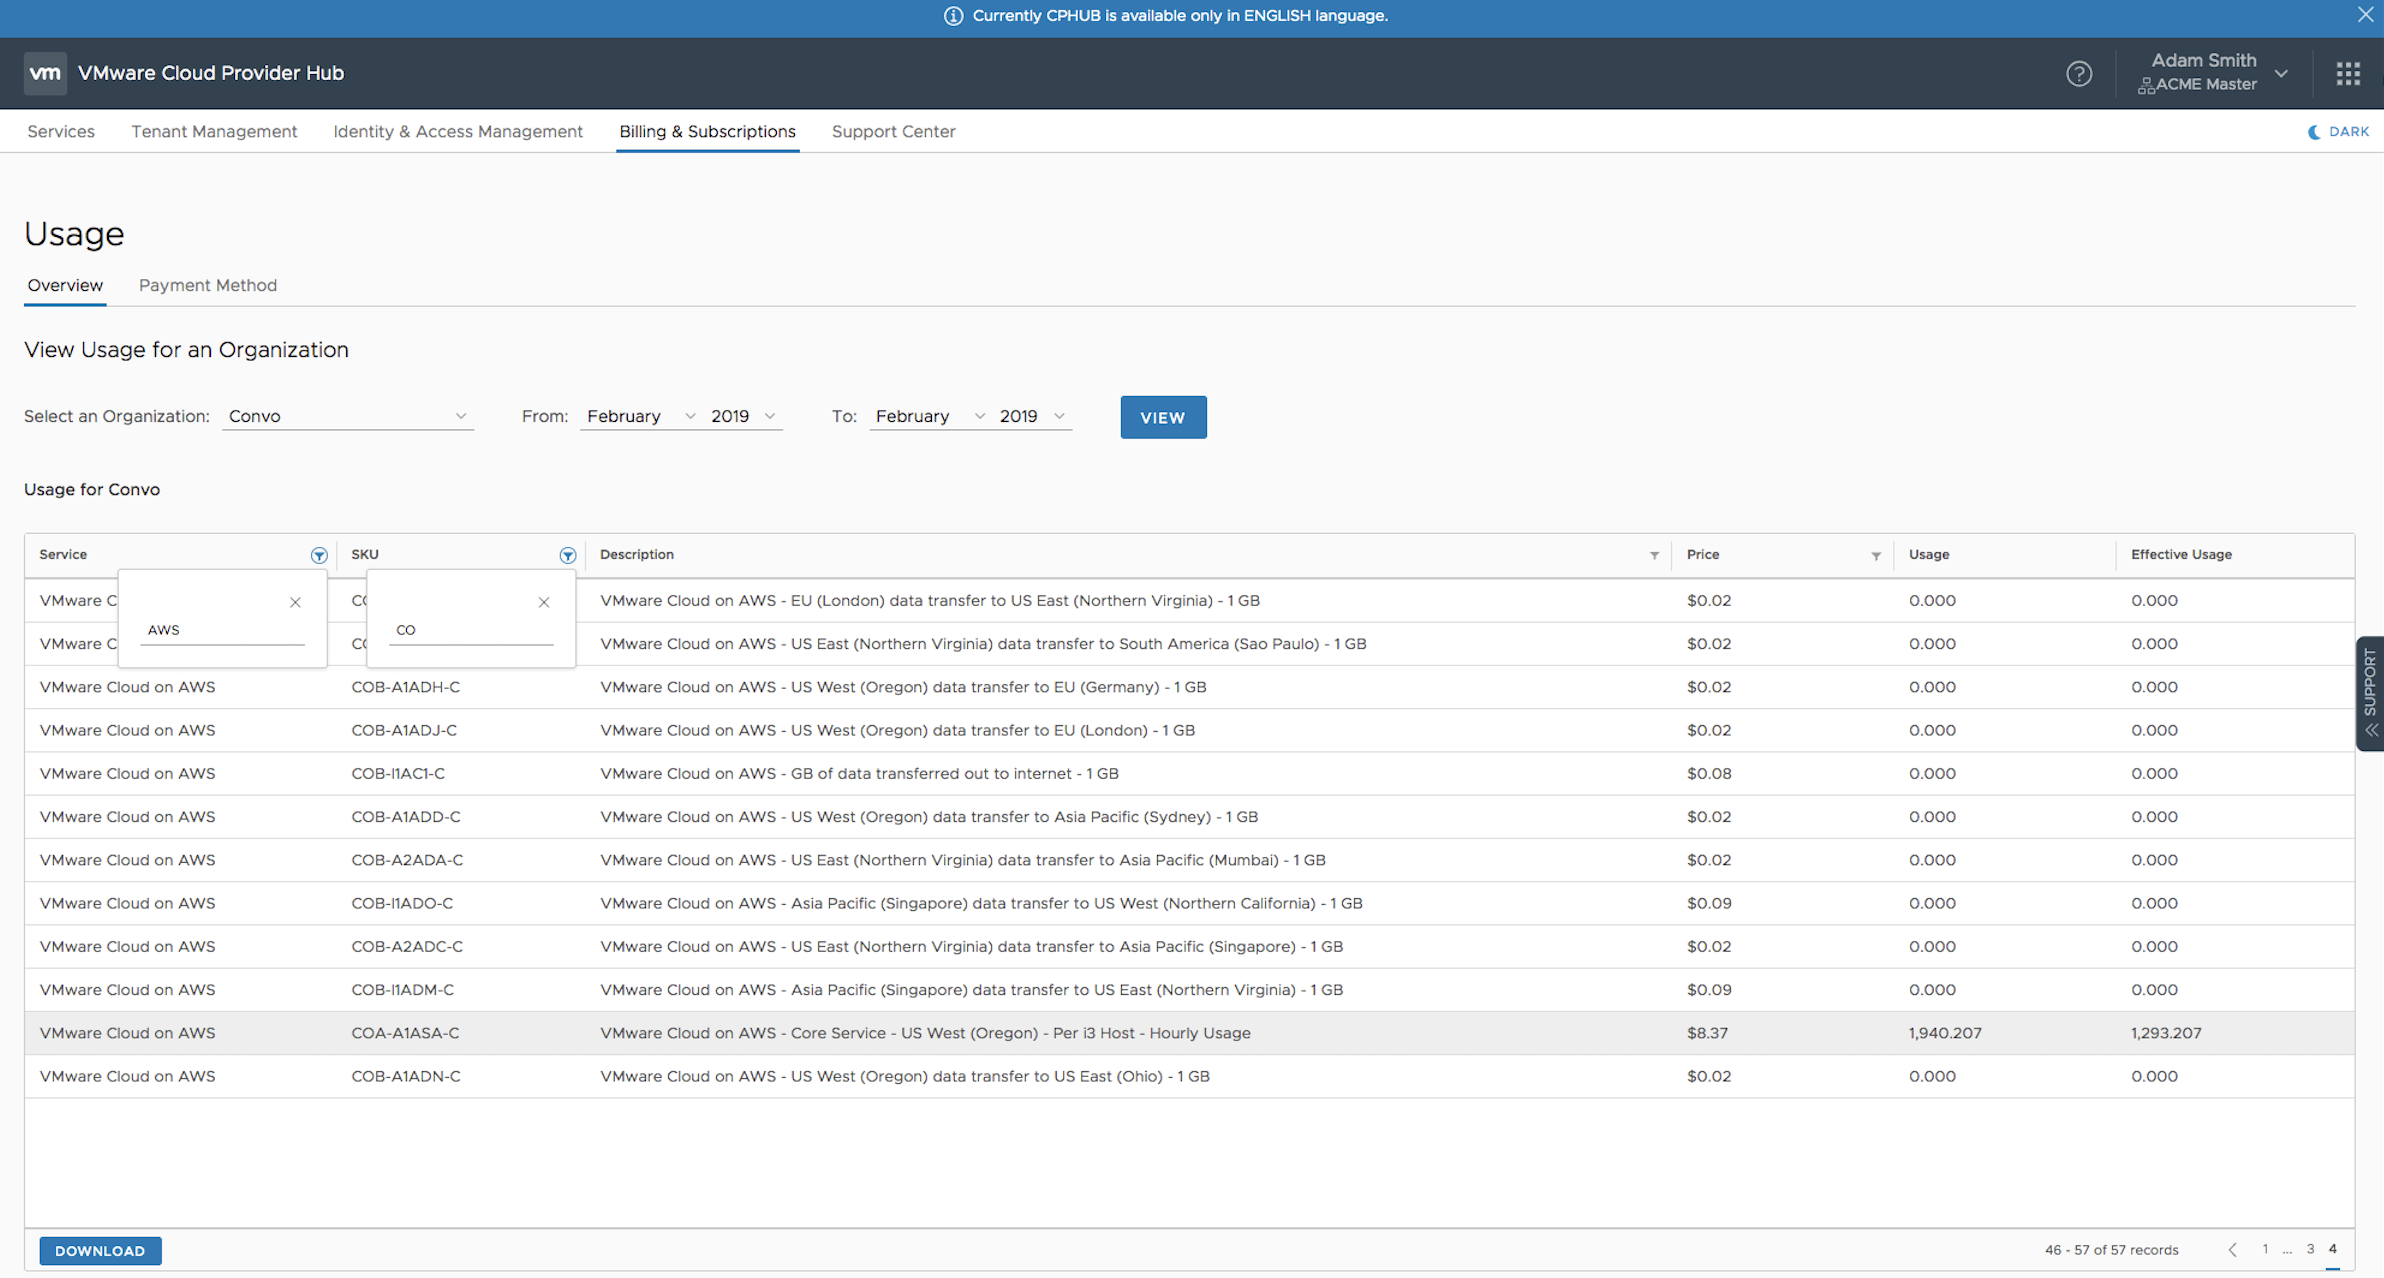Viewport: 2384px width, 1278px height.
Task: Click the VMware vm logo icon
Action: tap(45, 73)
